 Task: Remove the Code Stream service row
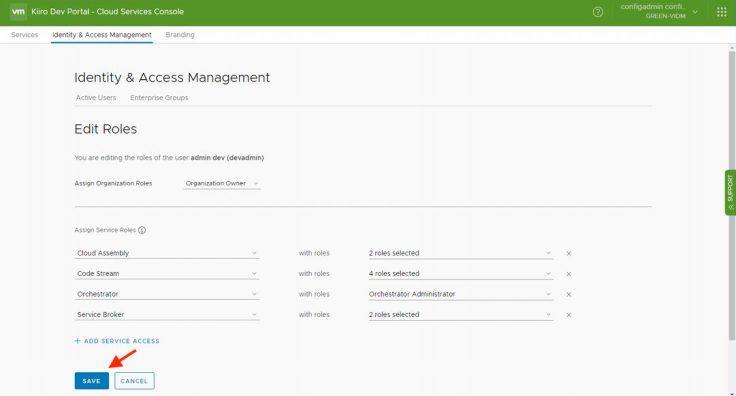568,274
